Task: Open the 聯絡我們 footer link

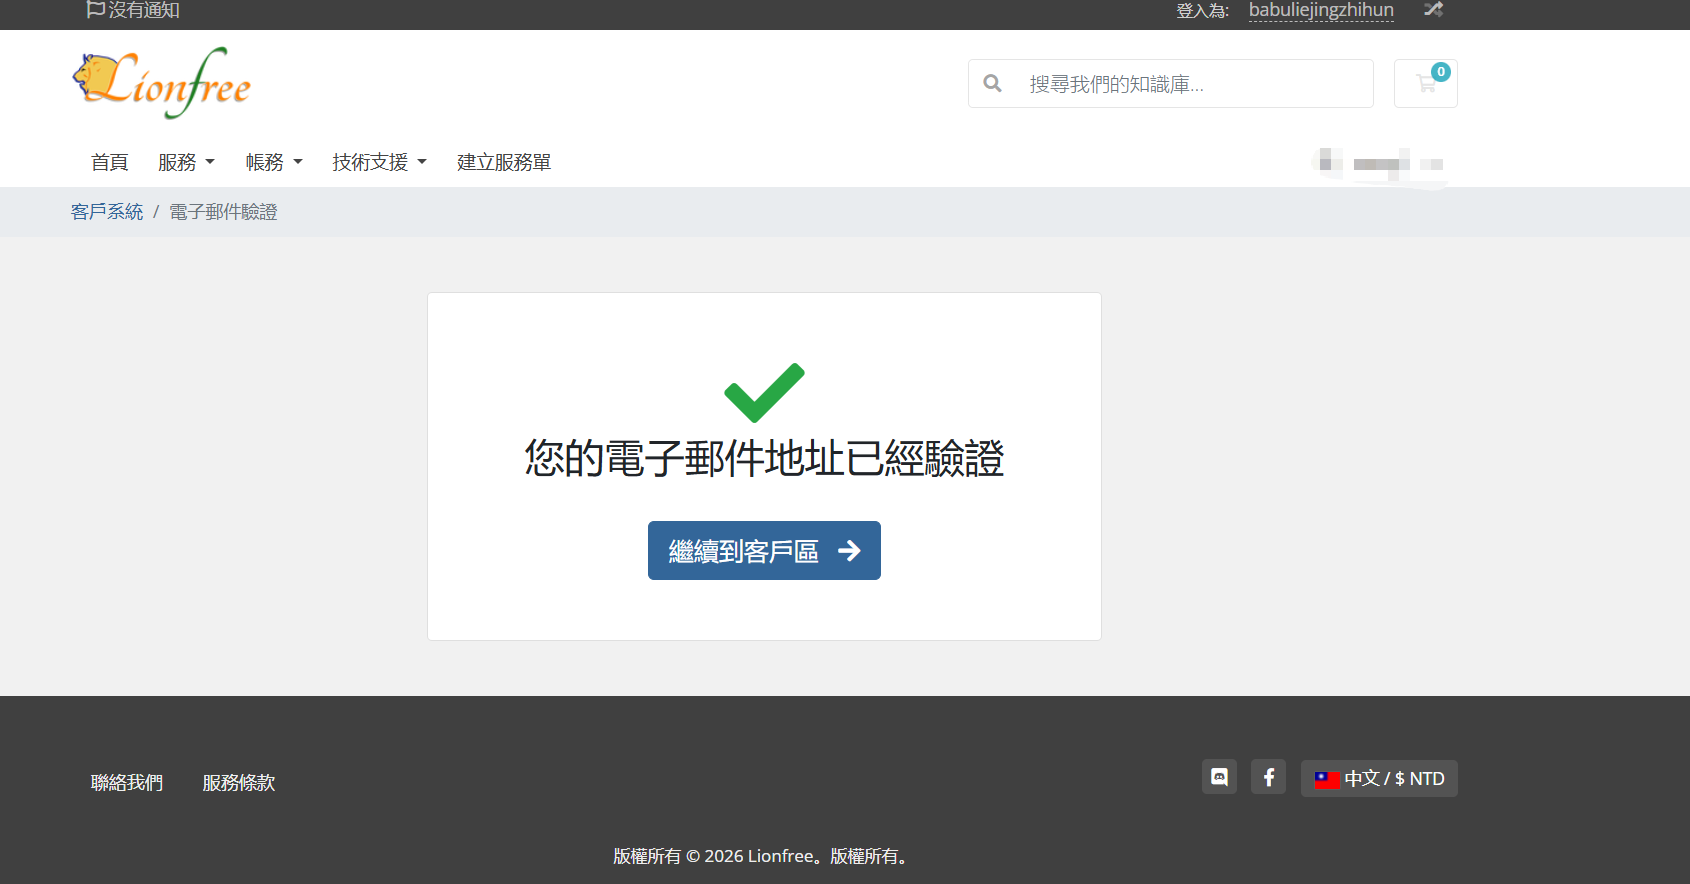Action: click(127, 782)
